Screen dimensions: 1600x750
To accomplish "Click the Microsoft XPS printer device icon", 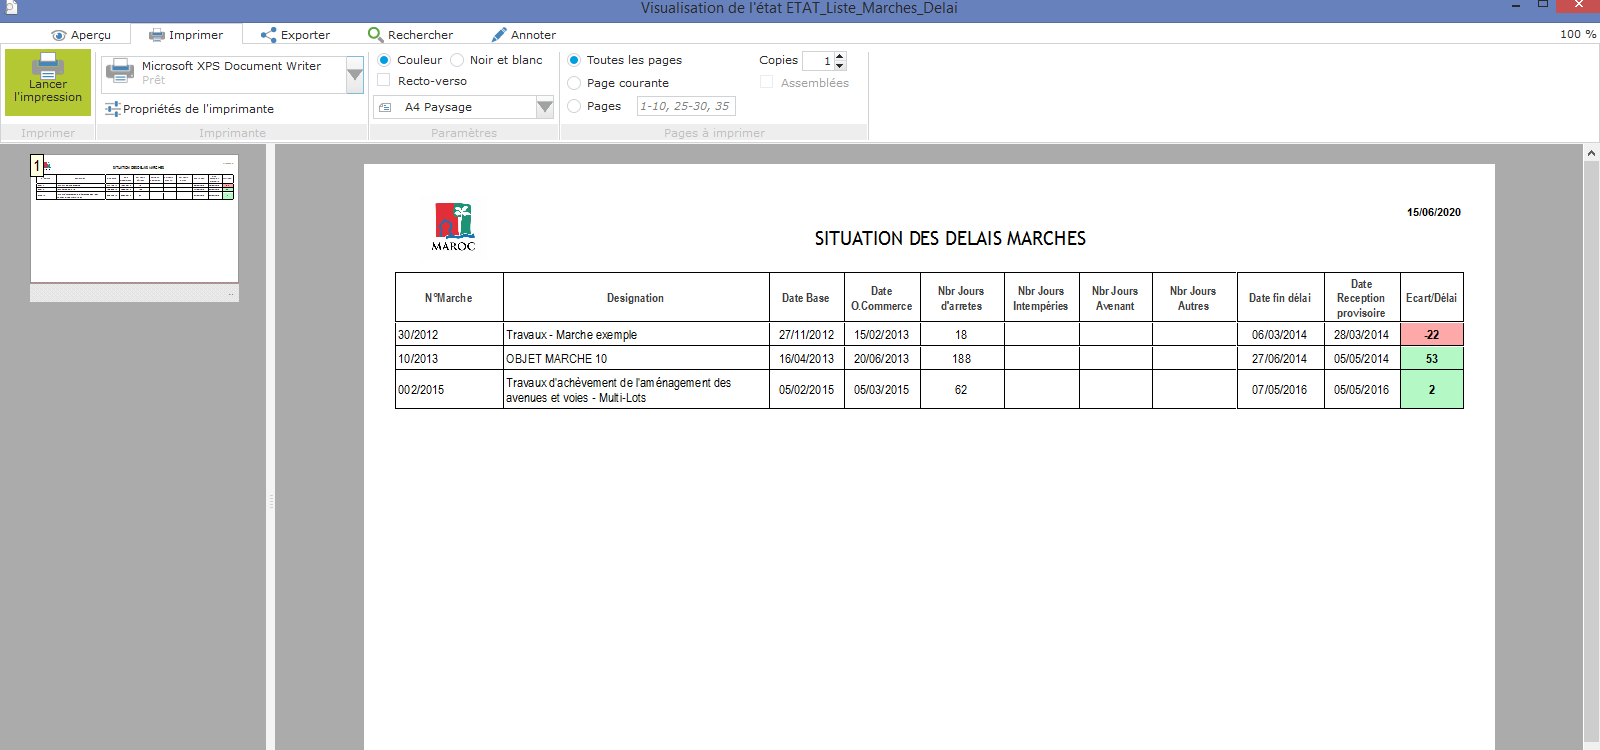I will [x=120, y=72].
